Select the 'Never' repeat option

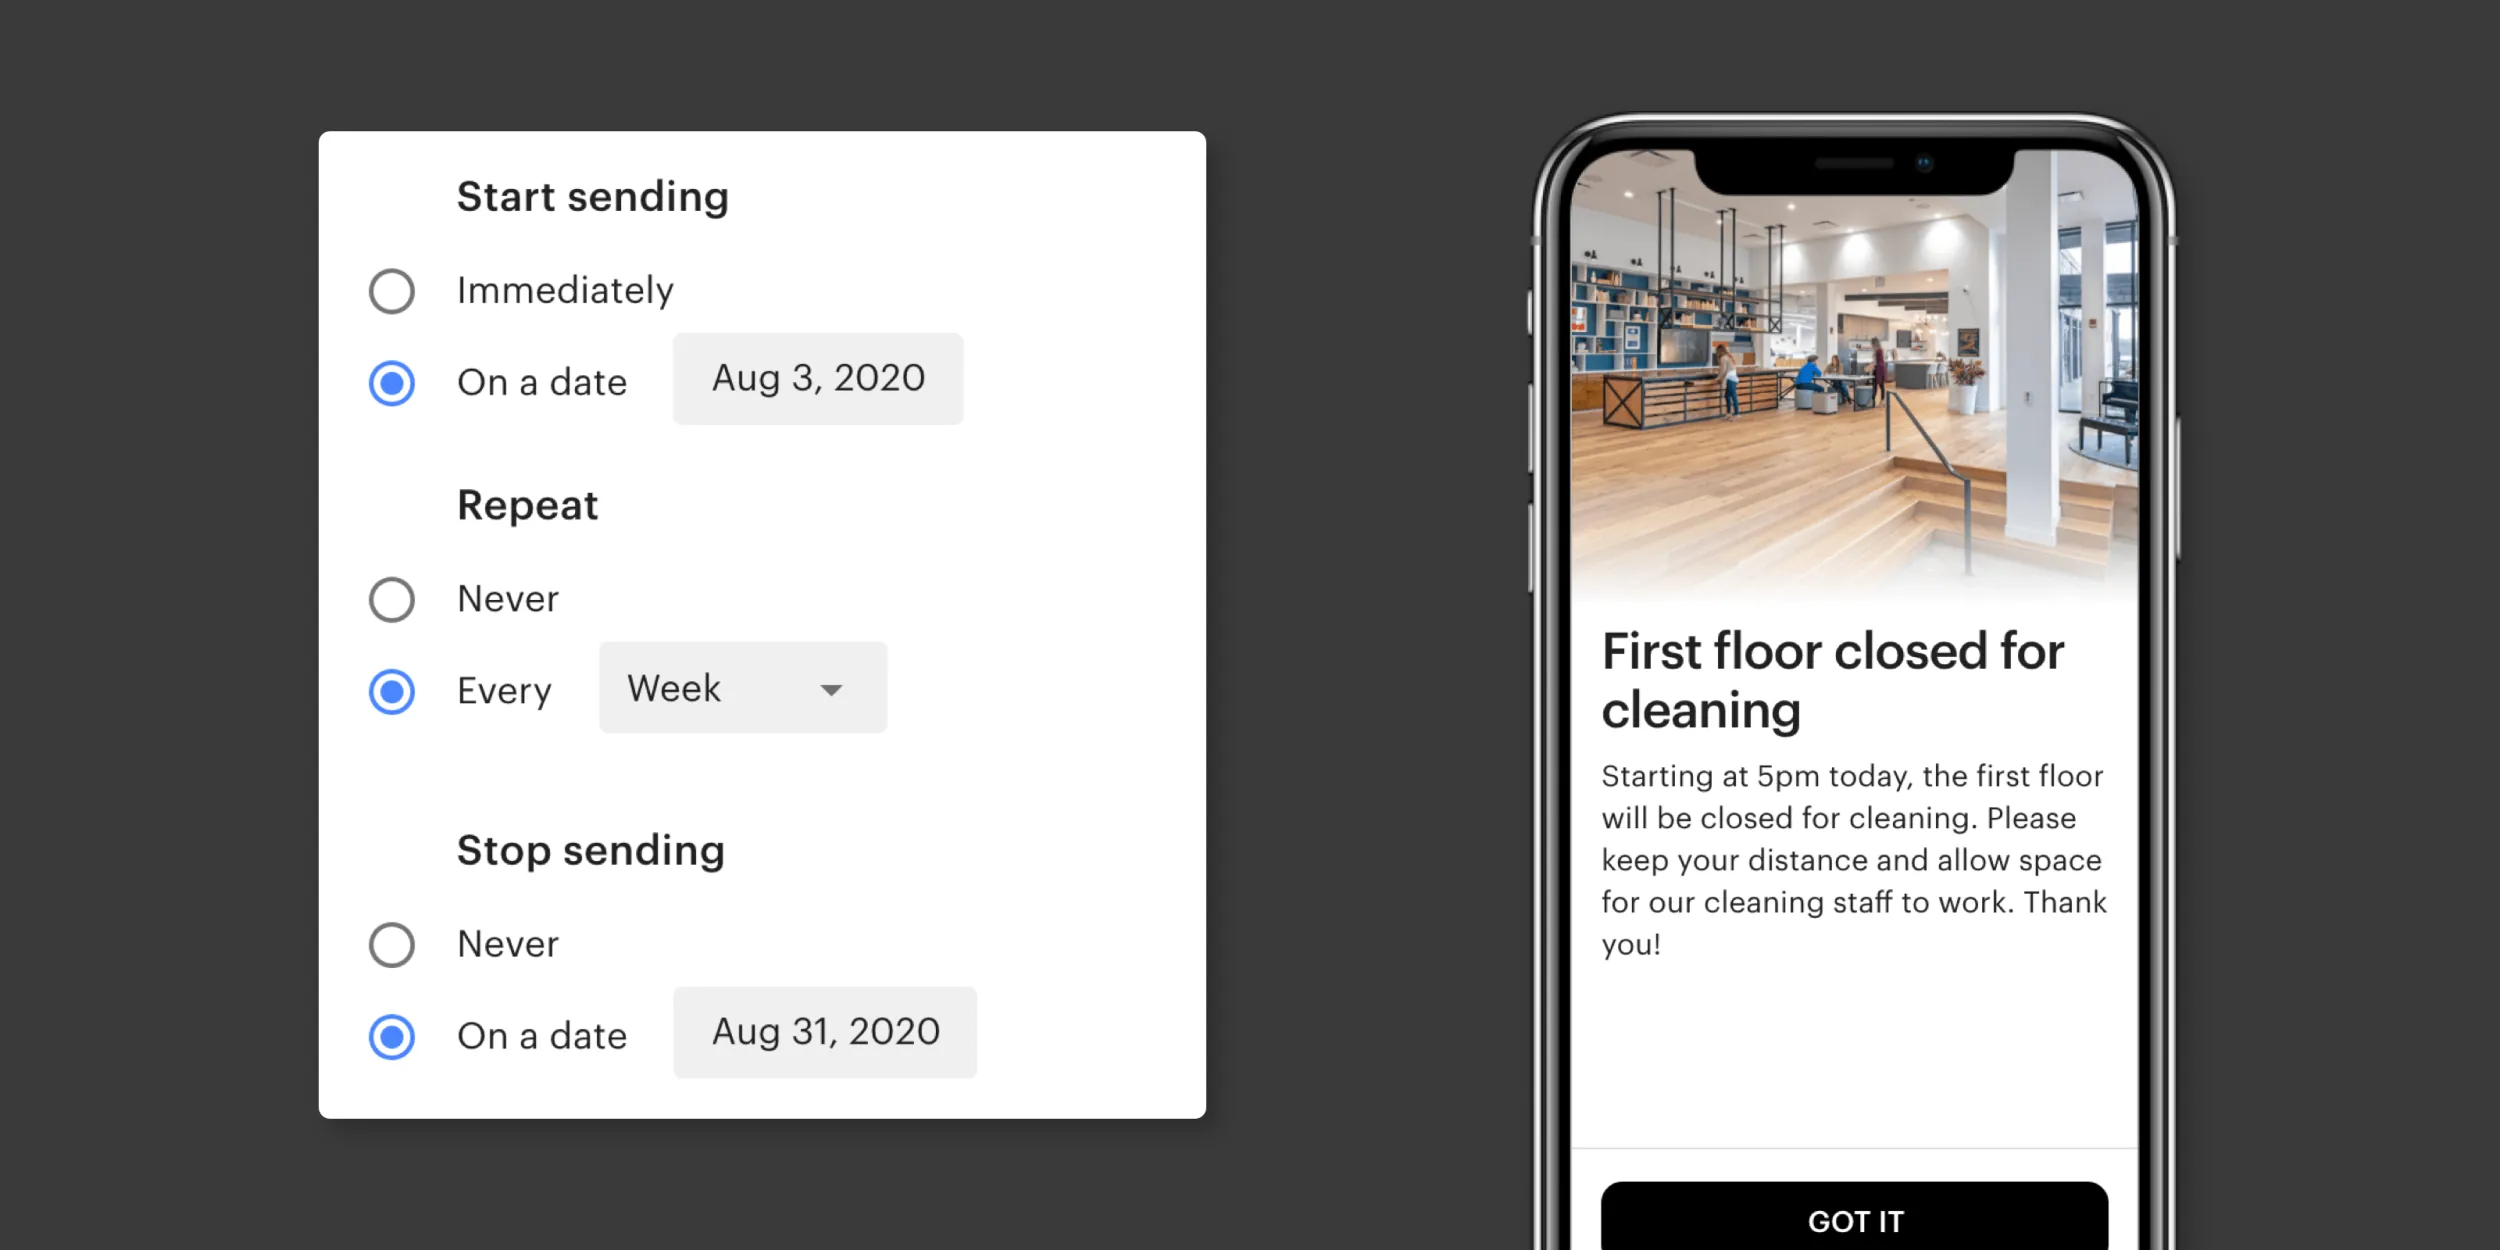392,598
